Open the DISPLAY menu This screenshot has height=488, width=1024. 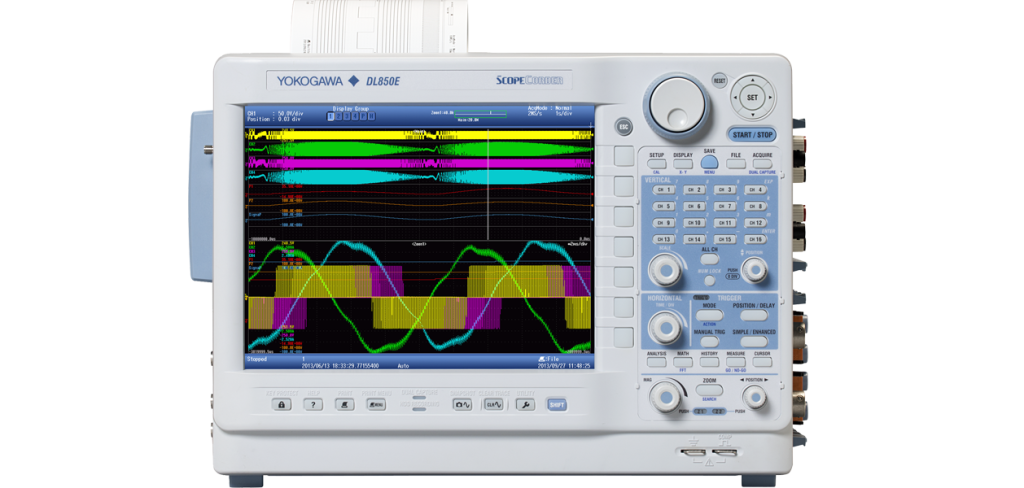point(683,163)
